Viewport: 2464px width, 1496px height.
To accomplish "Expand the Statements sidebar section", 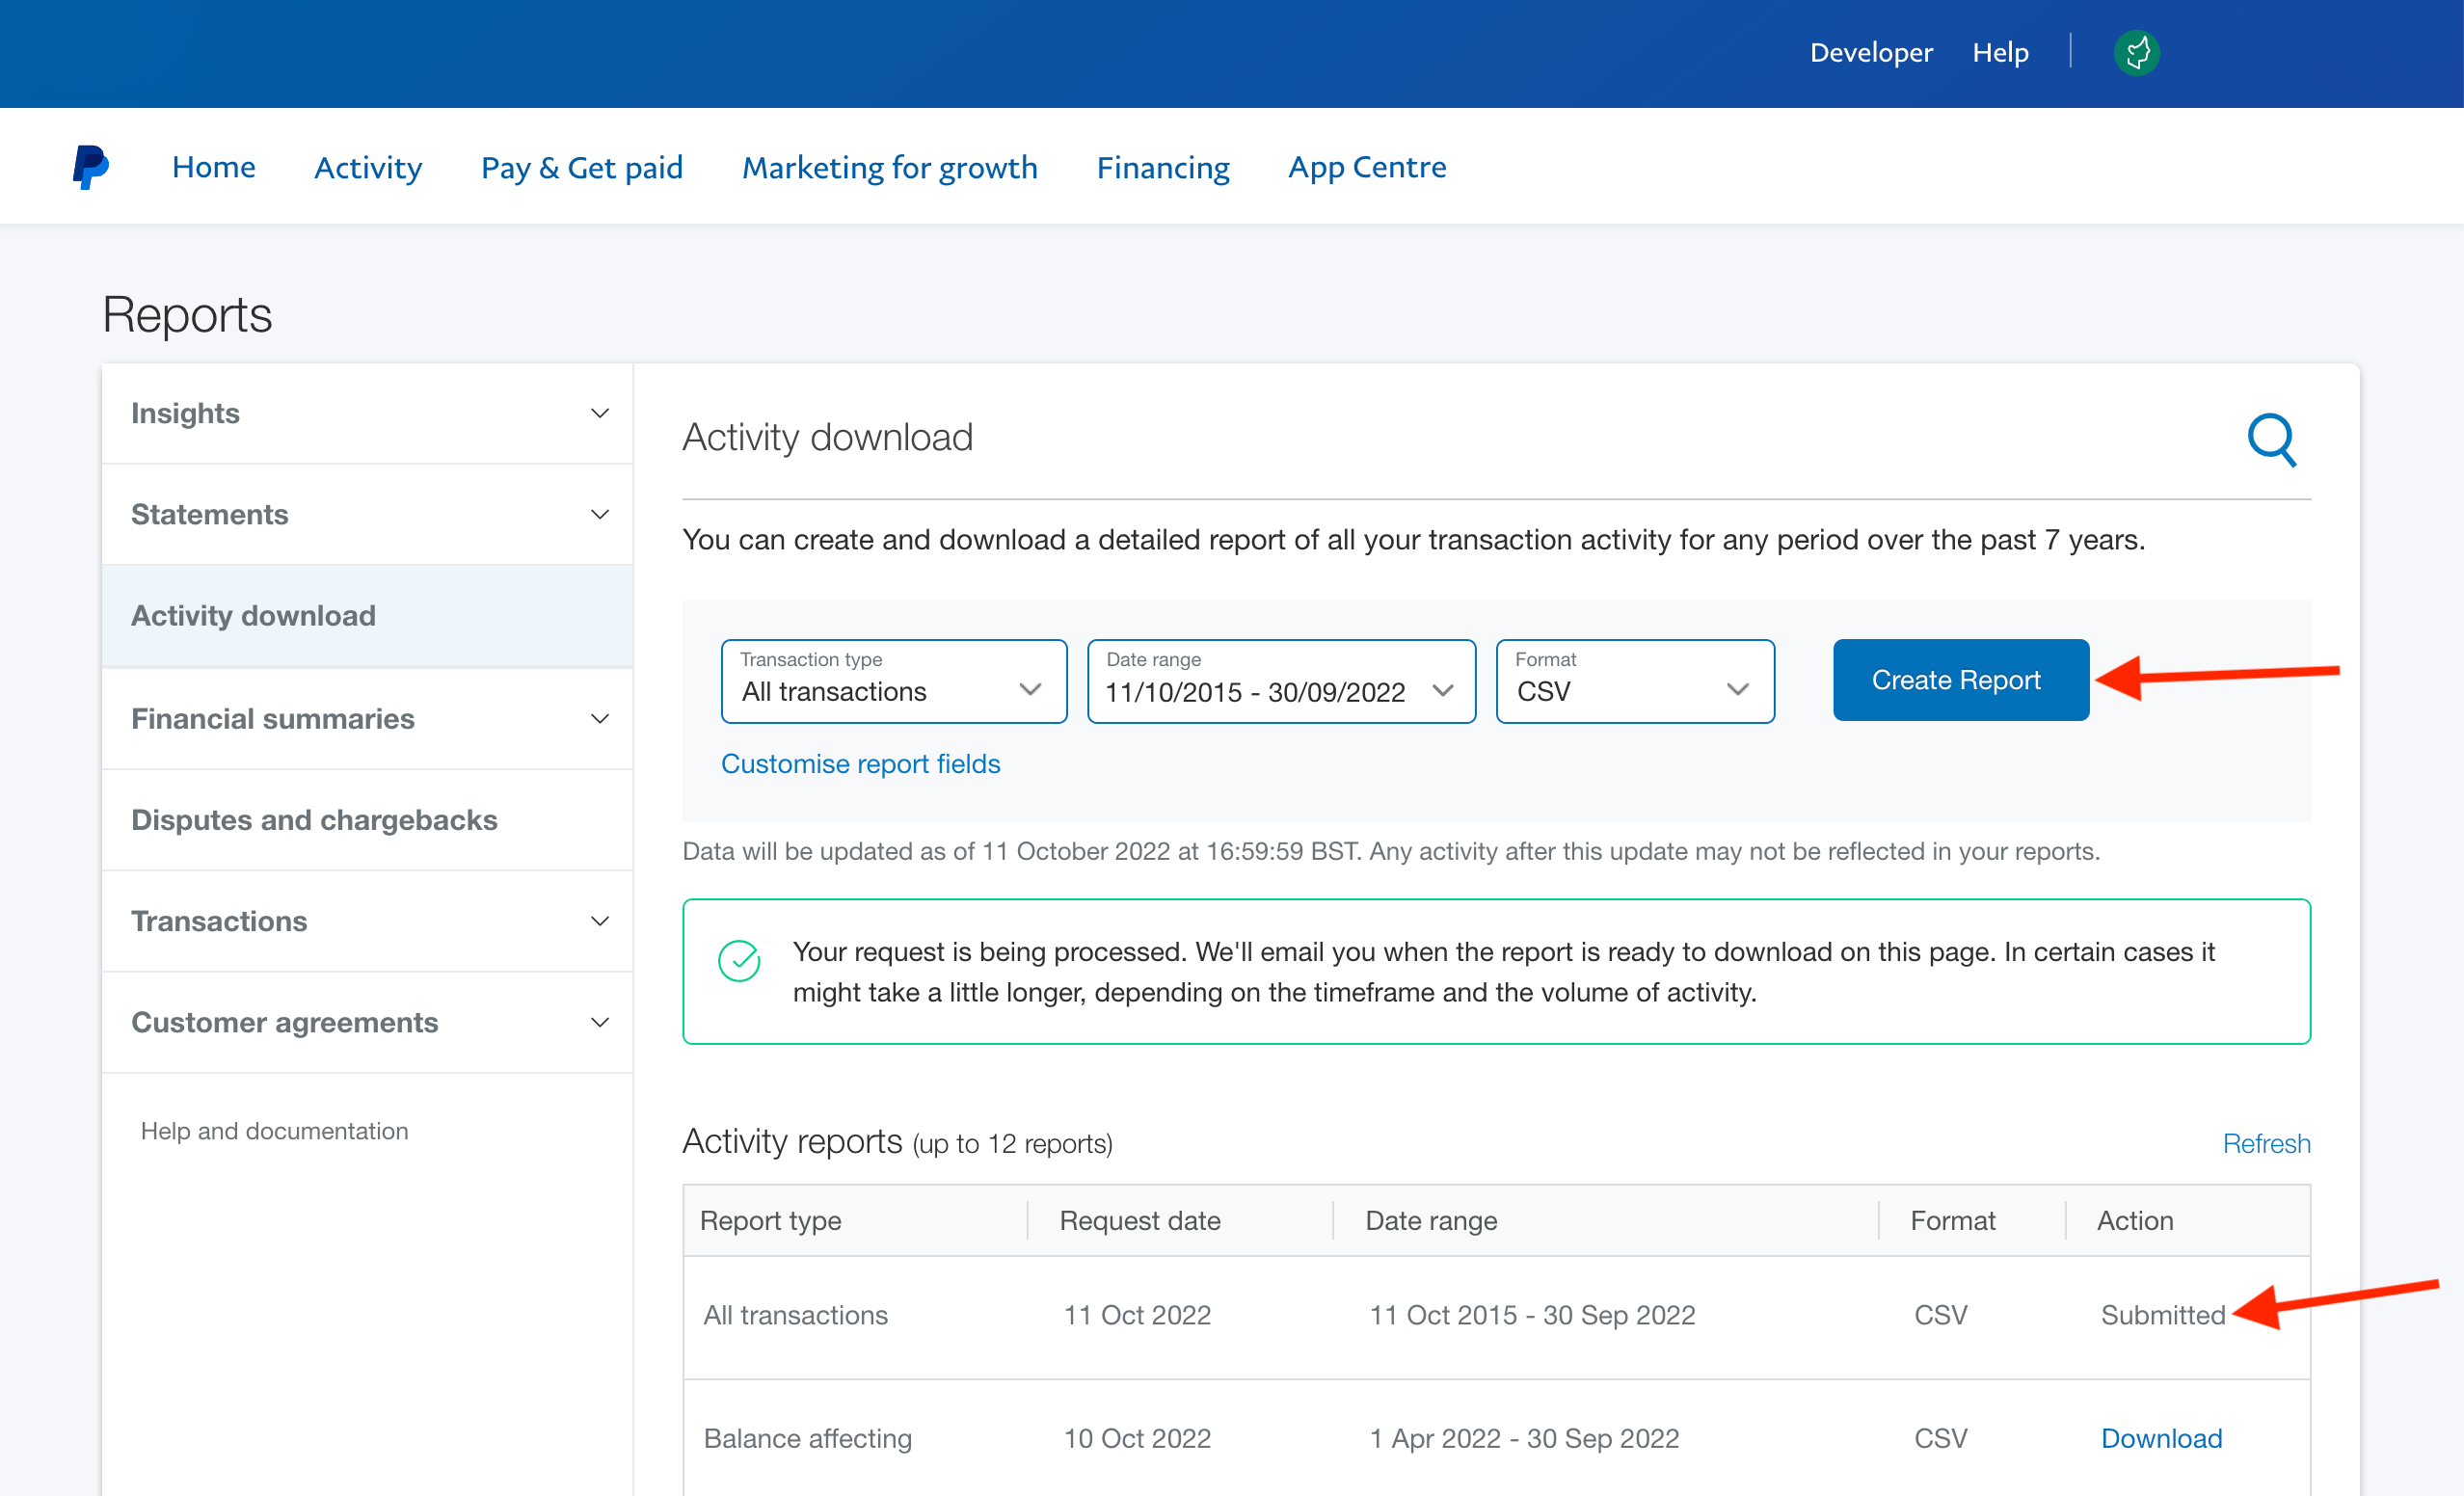I will pos(367,514).
